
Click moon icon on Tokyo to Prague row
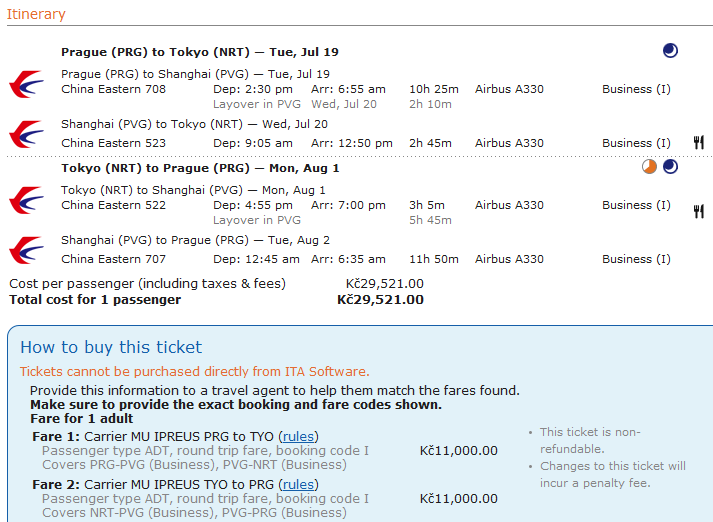tap(670, 167)
